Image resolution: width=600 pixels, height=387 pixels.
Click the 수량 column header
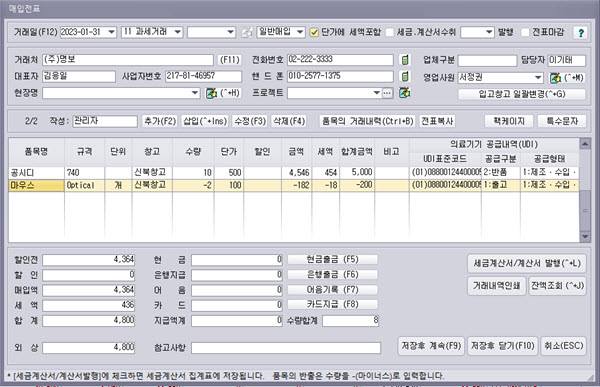(193, 152)
